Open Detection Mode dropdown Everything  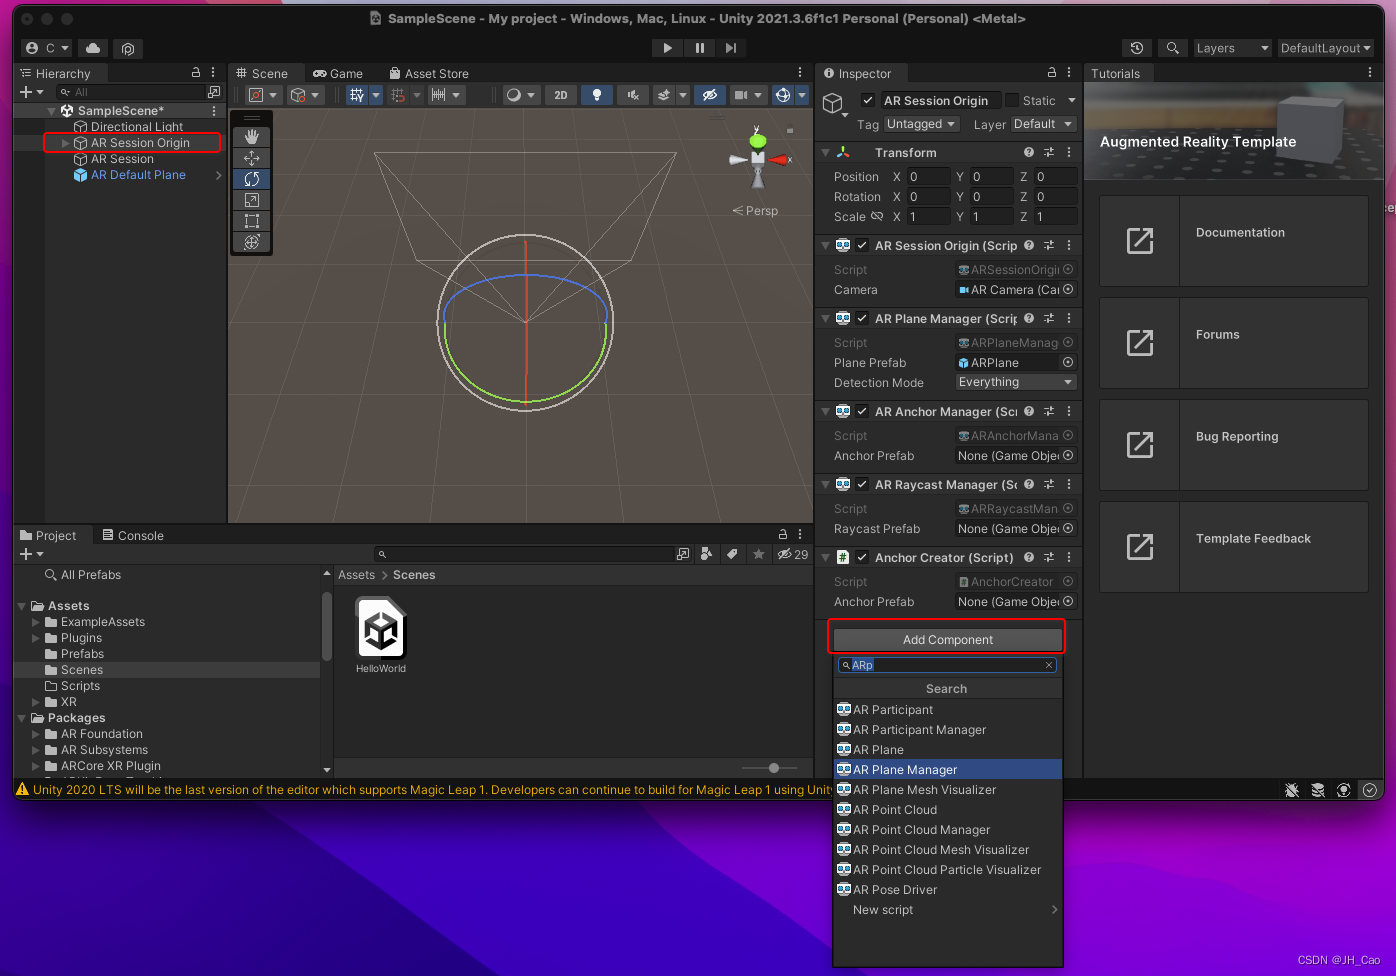(1016, 382)
